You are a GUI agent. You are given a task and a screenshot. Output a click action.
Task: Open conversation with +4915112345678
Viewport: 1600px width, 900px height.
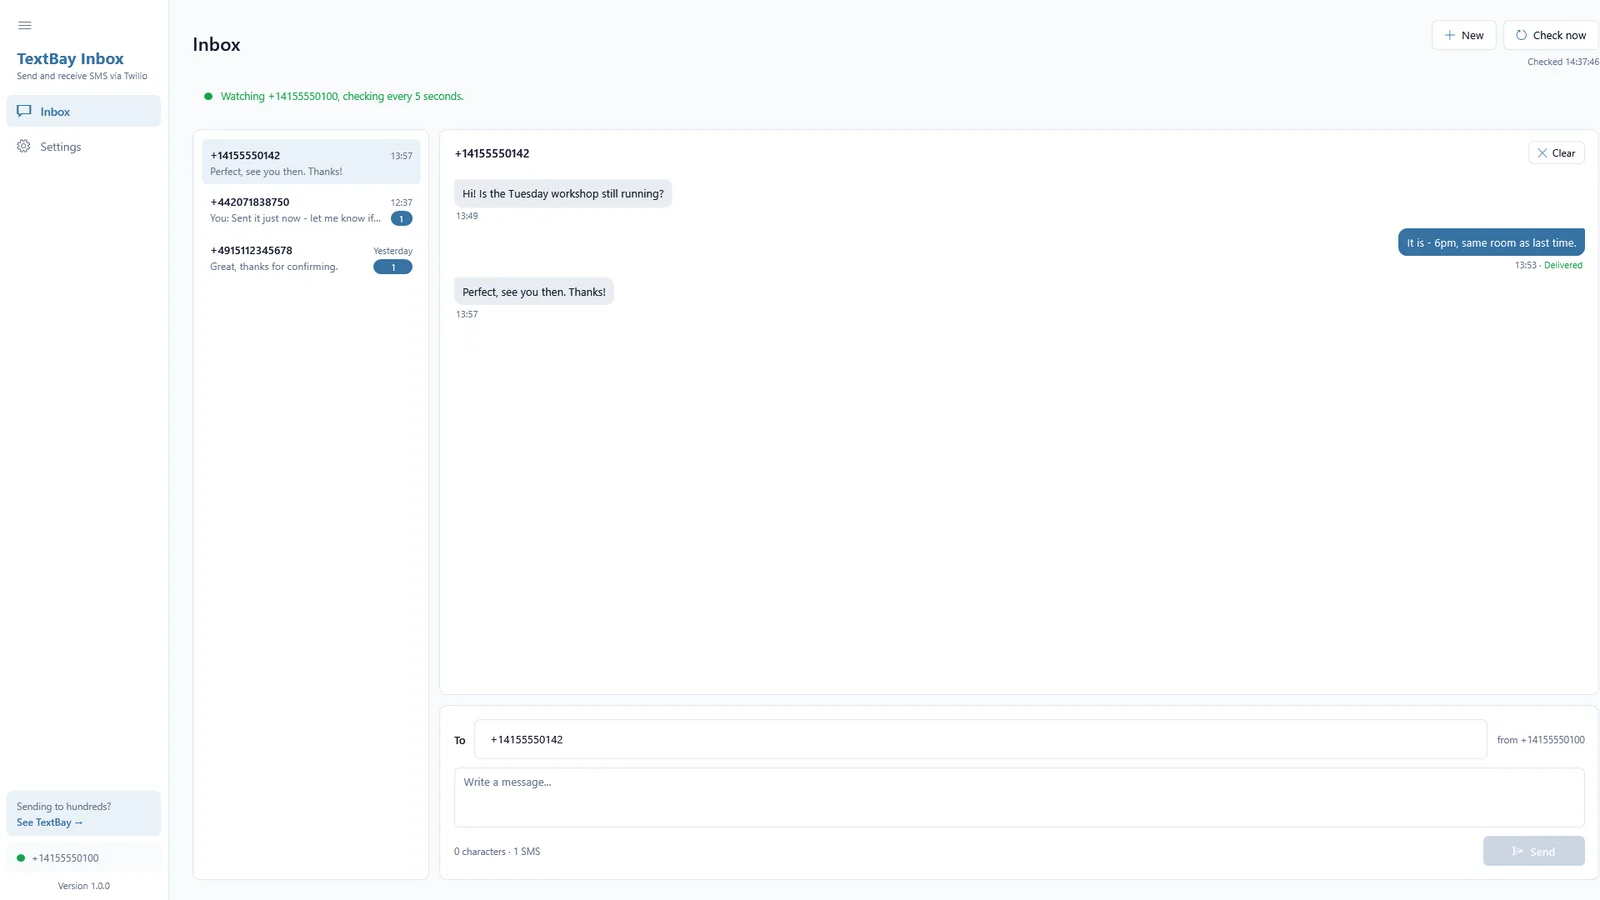[x=311, y=258]
